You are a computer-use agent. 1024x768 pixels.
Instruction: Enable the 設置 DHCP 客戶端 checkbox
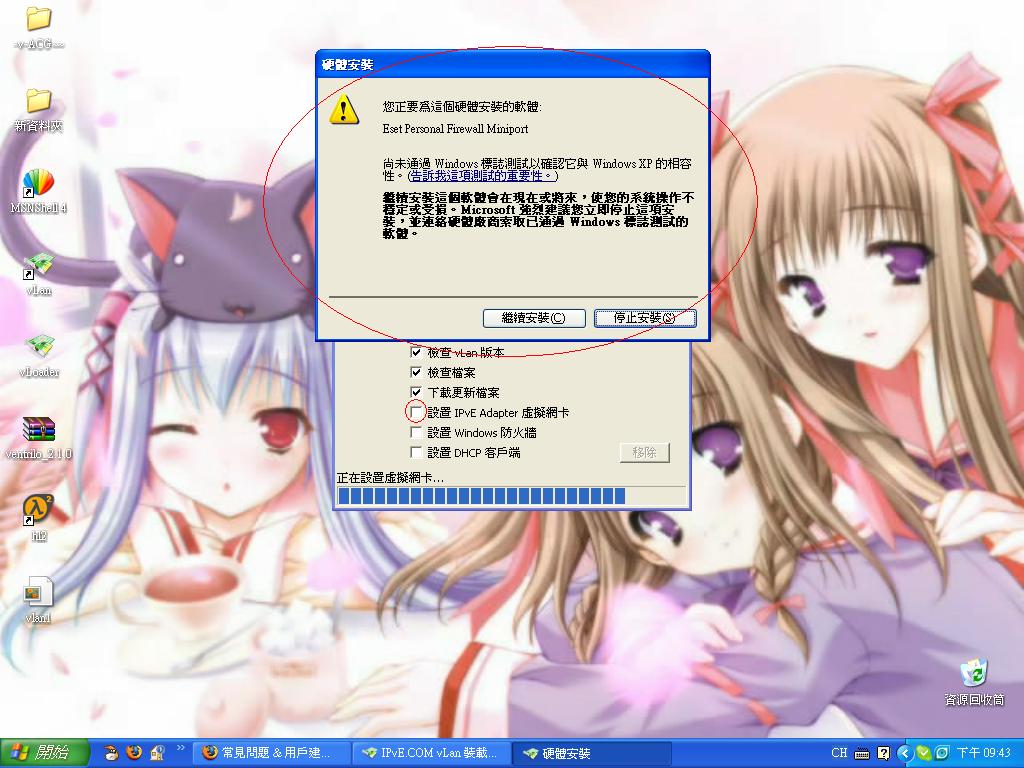point(417,452)
